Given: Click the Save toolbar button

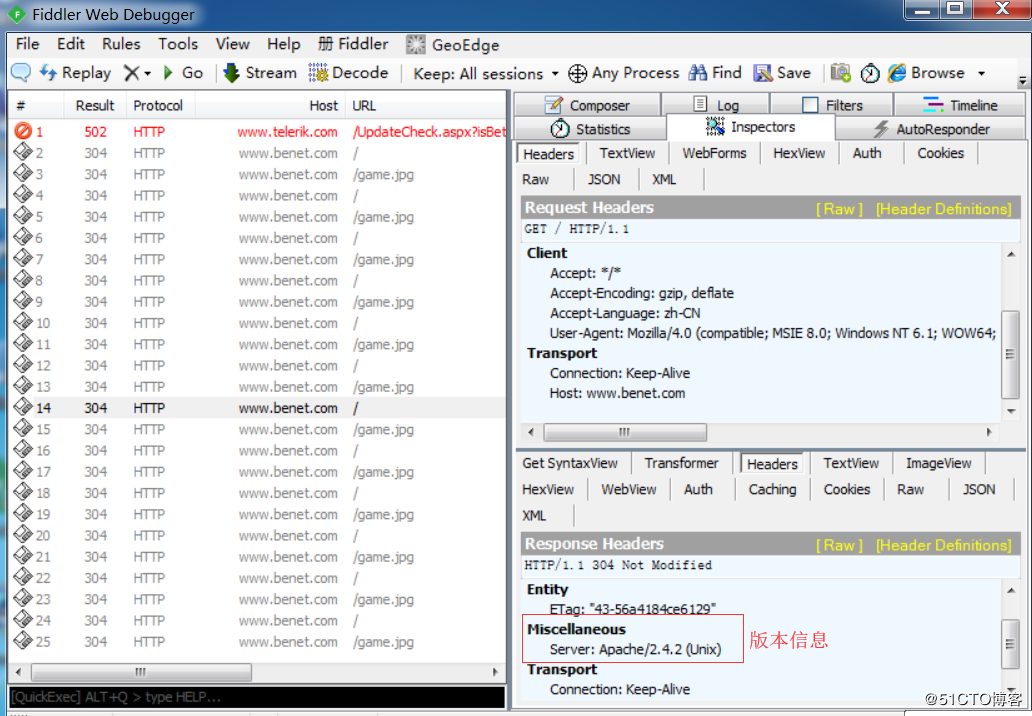Looking at the screenshot, I should pyautogui.click(x=782, y=72).
